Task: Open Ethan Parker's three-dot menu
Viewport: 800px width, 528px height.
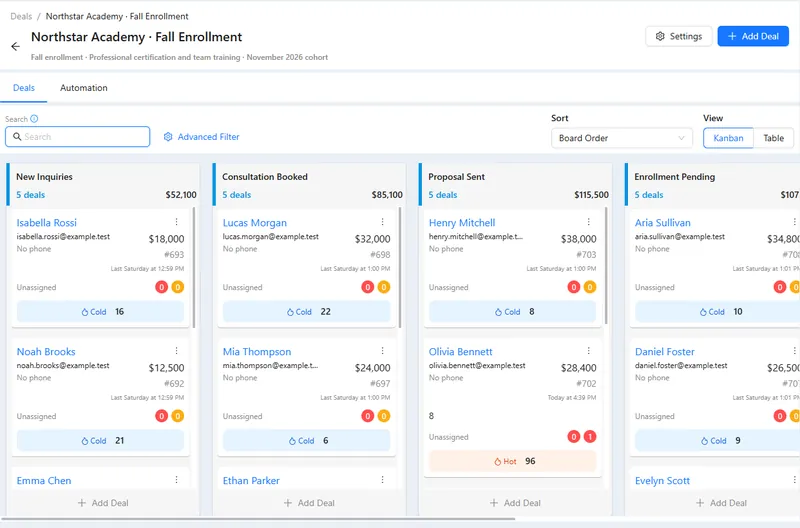Action: [383, 480]
